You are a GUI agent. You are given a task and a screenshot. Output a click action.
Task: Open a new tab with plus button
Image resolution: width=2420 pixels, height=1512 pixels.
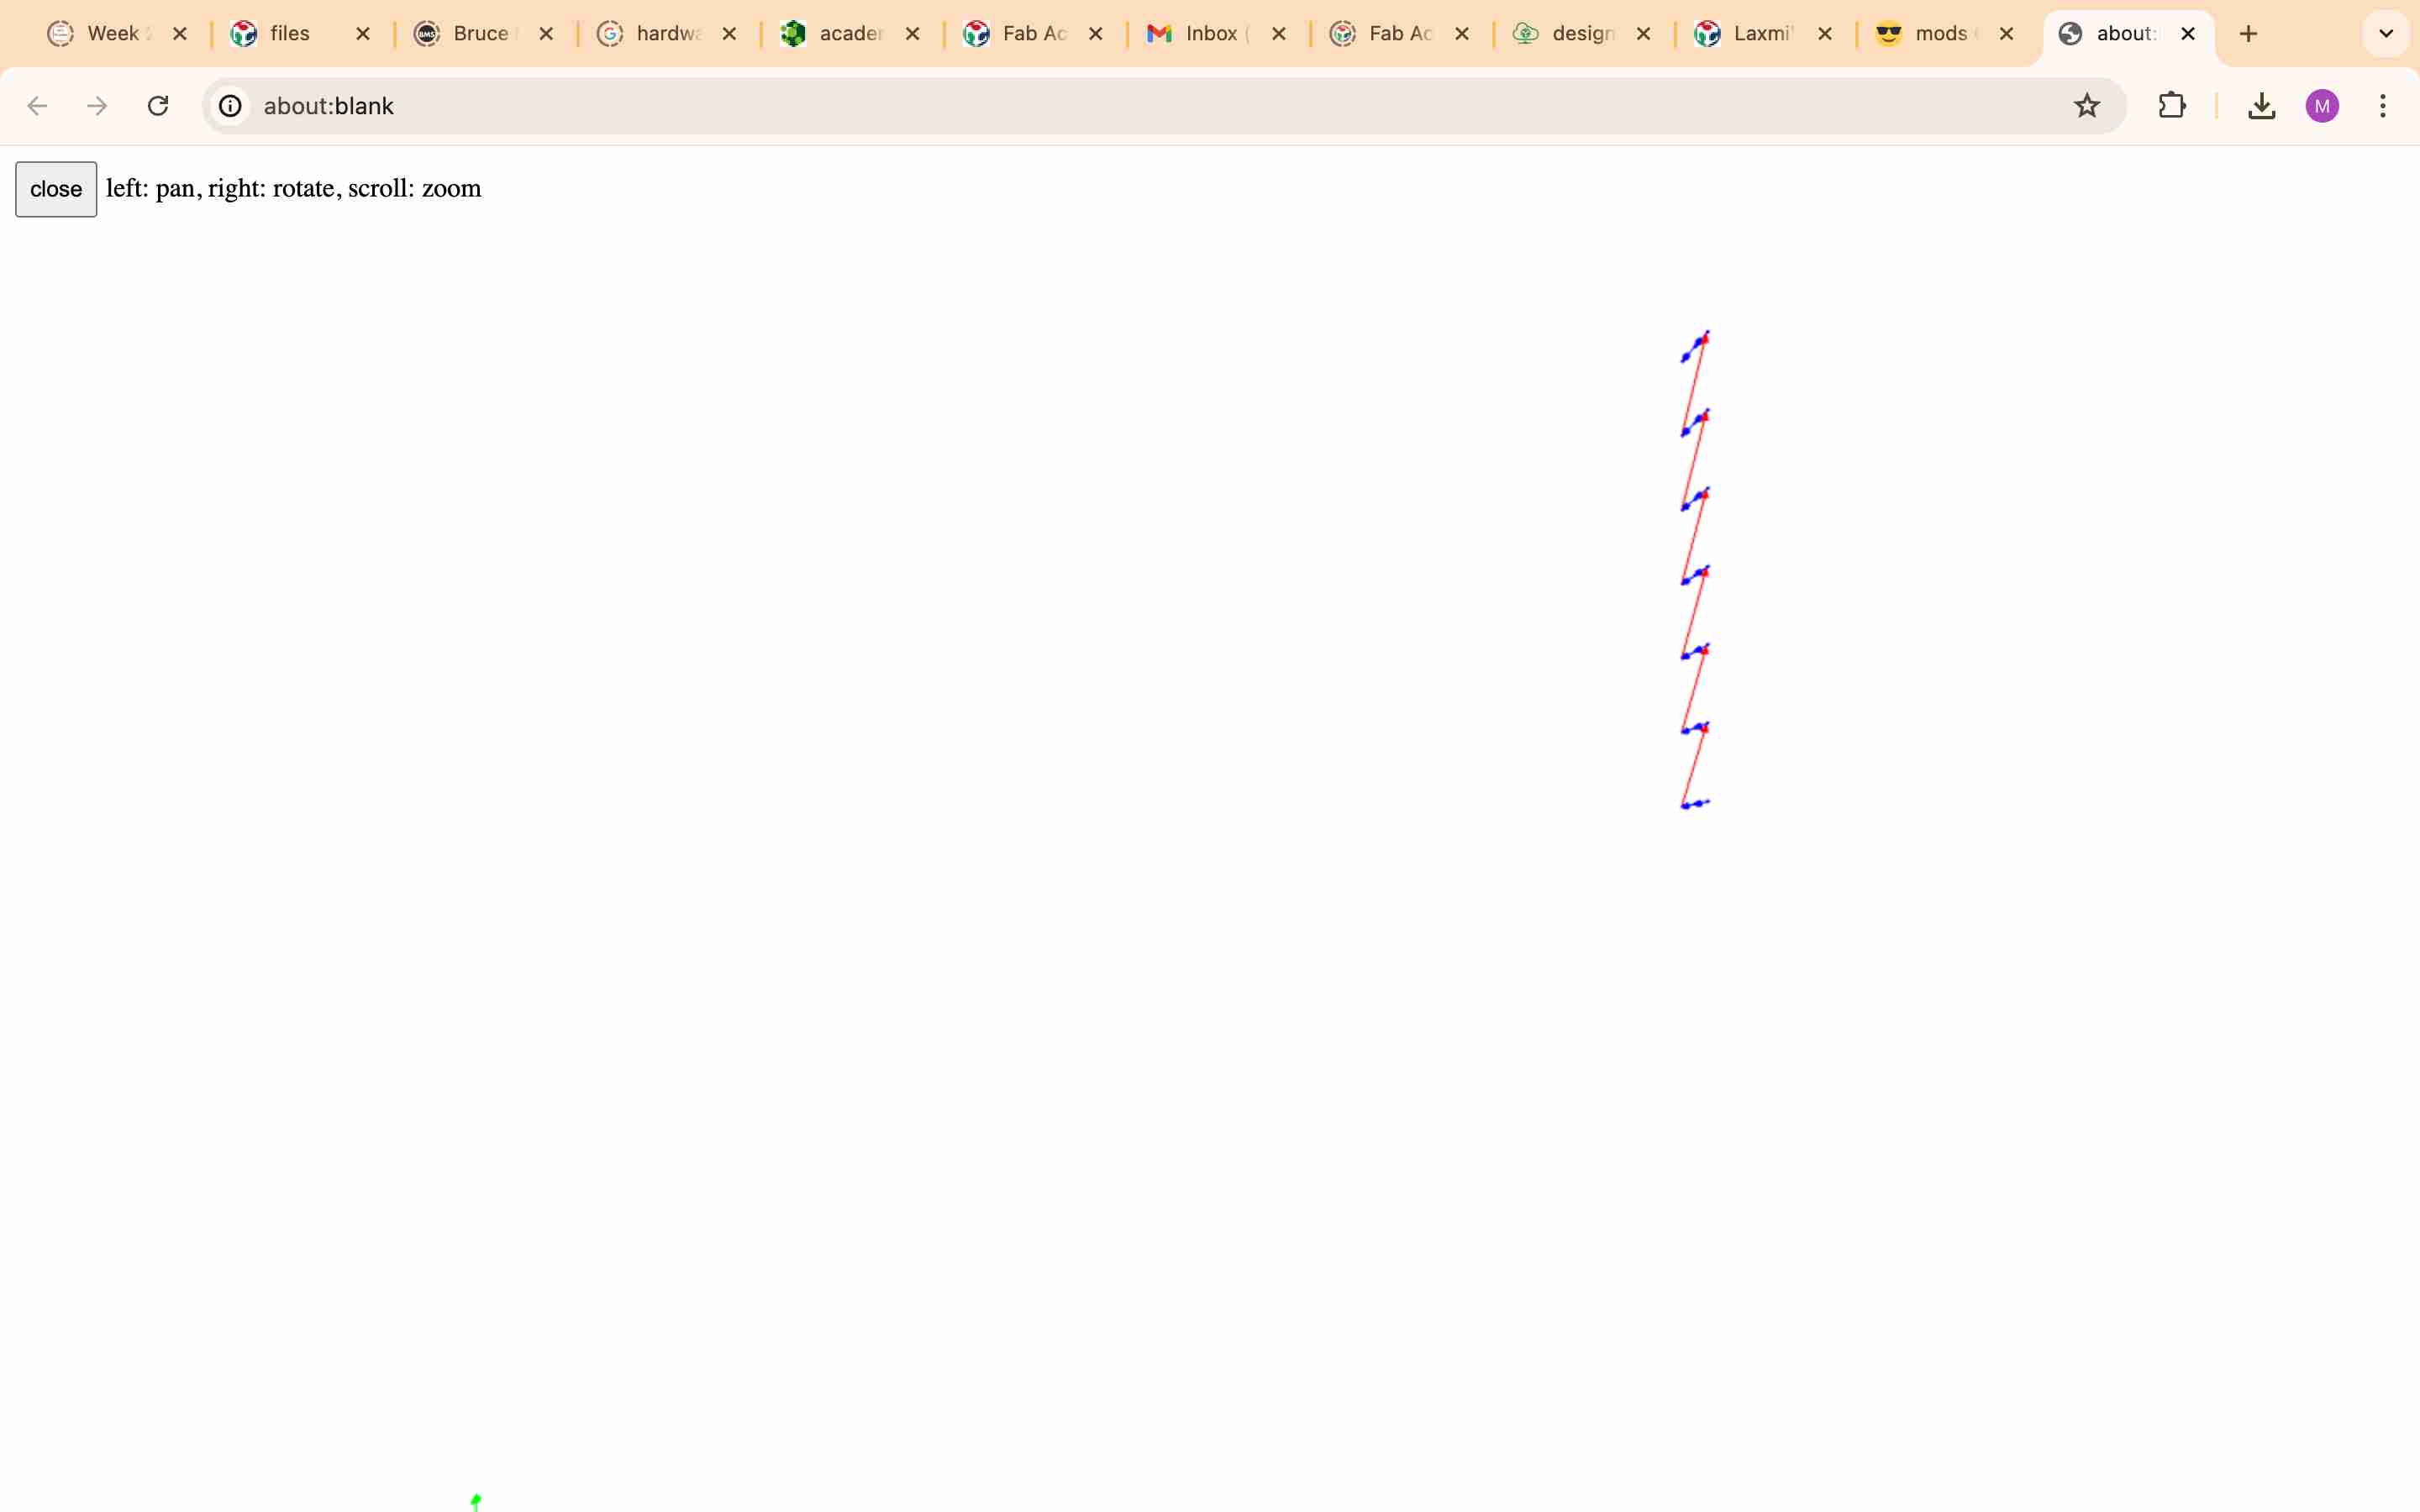(x=2249, y=34)
